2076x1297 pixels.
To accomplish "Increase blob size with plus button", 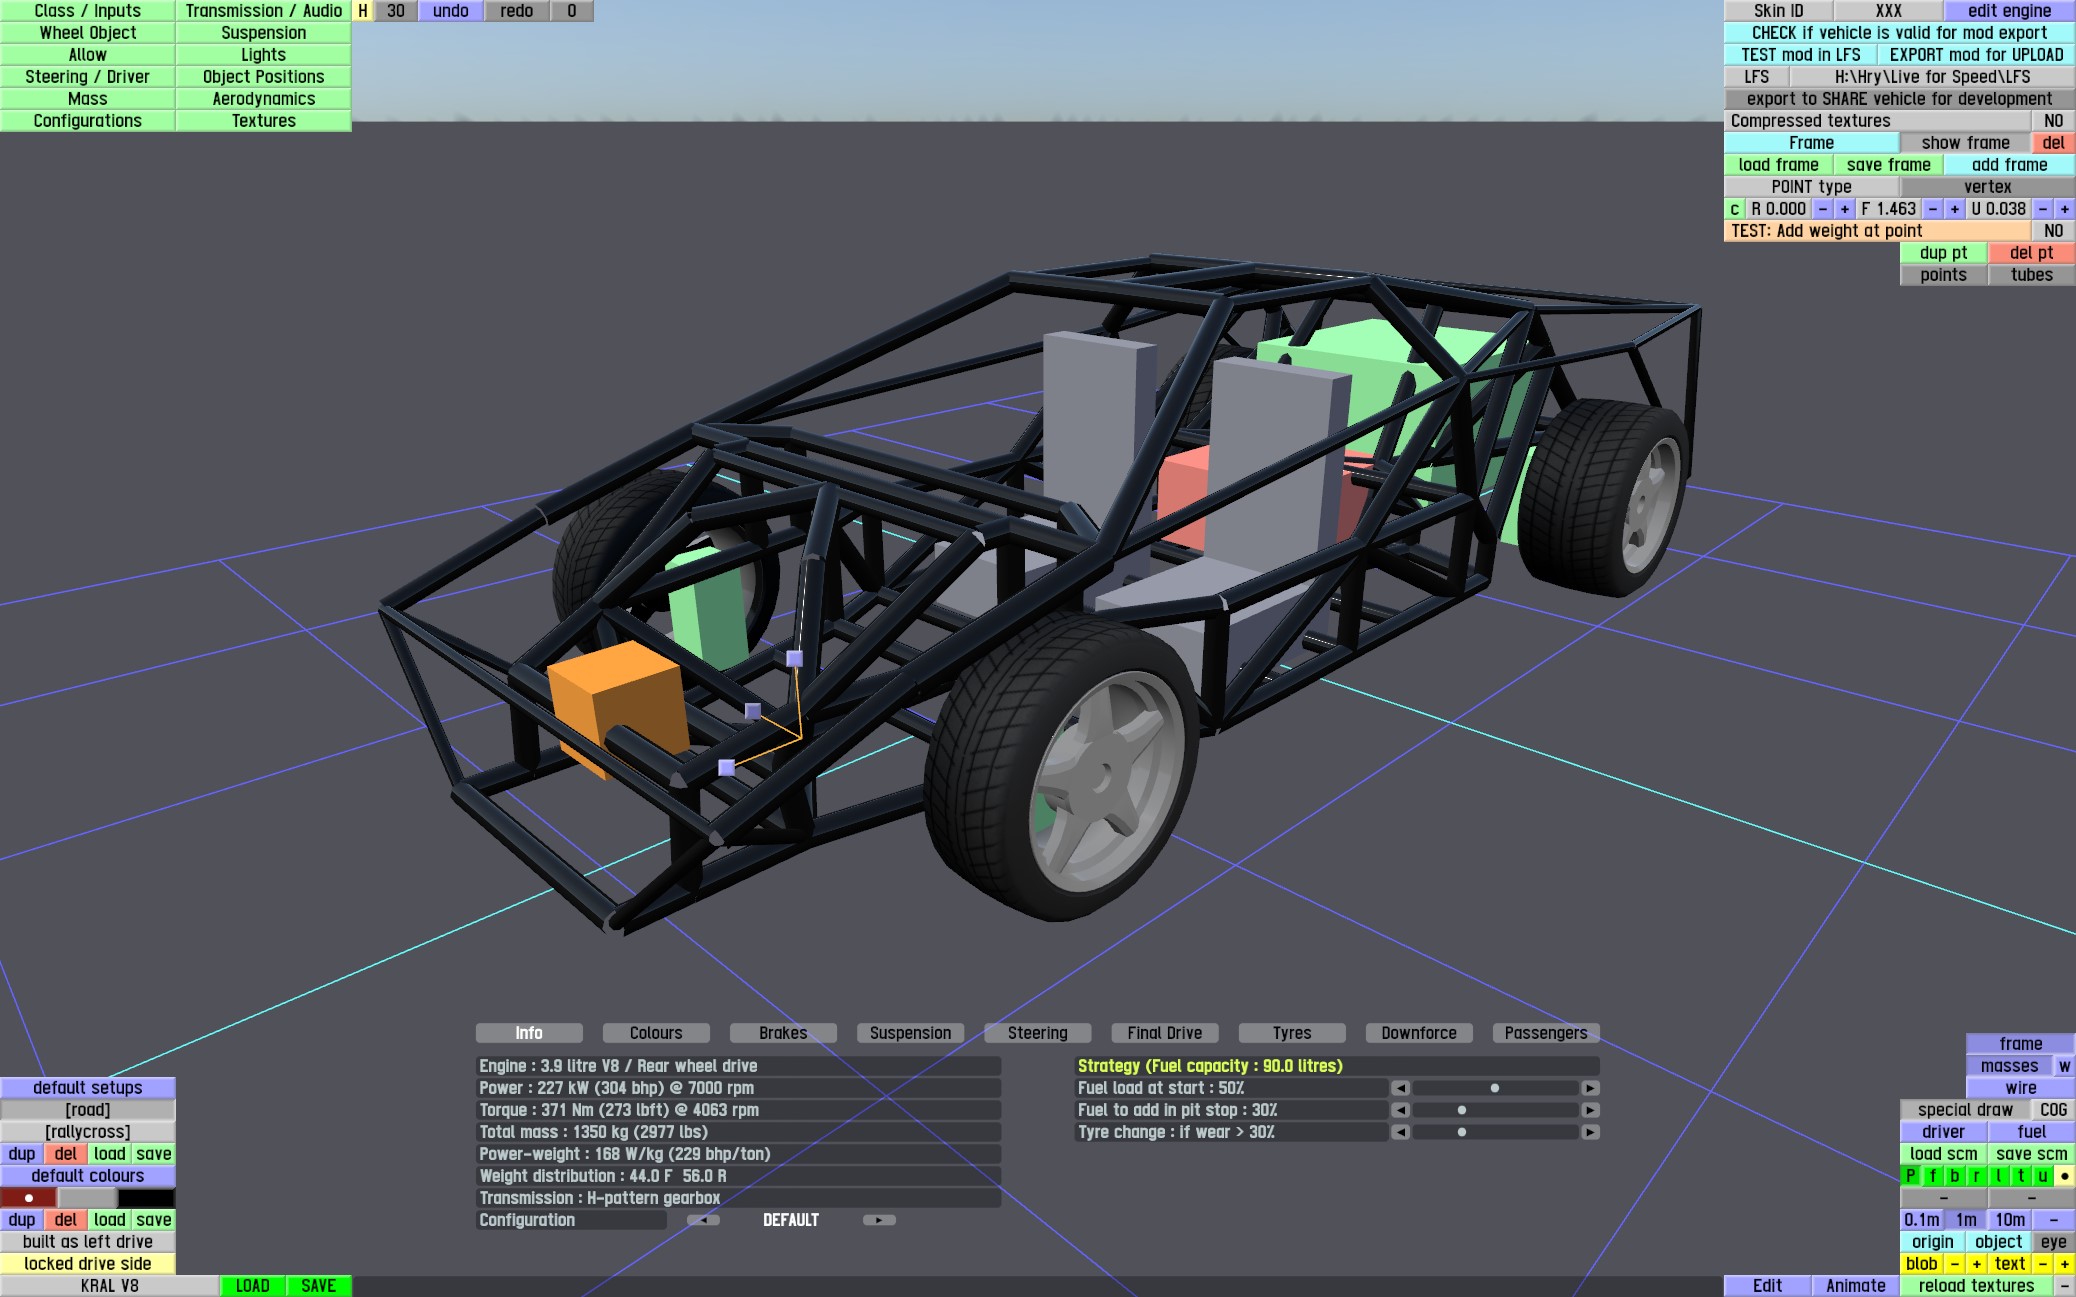I will click(1977, 1264).
